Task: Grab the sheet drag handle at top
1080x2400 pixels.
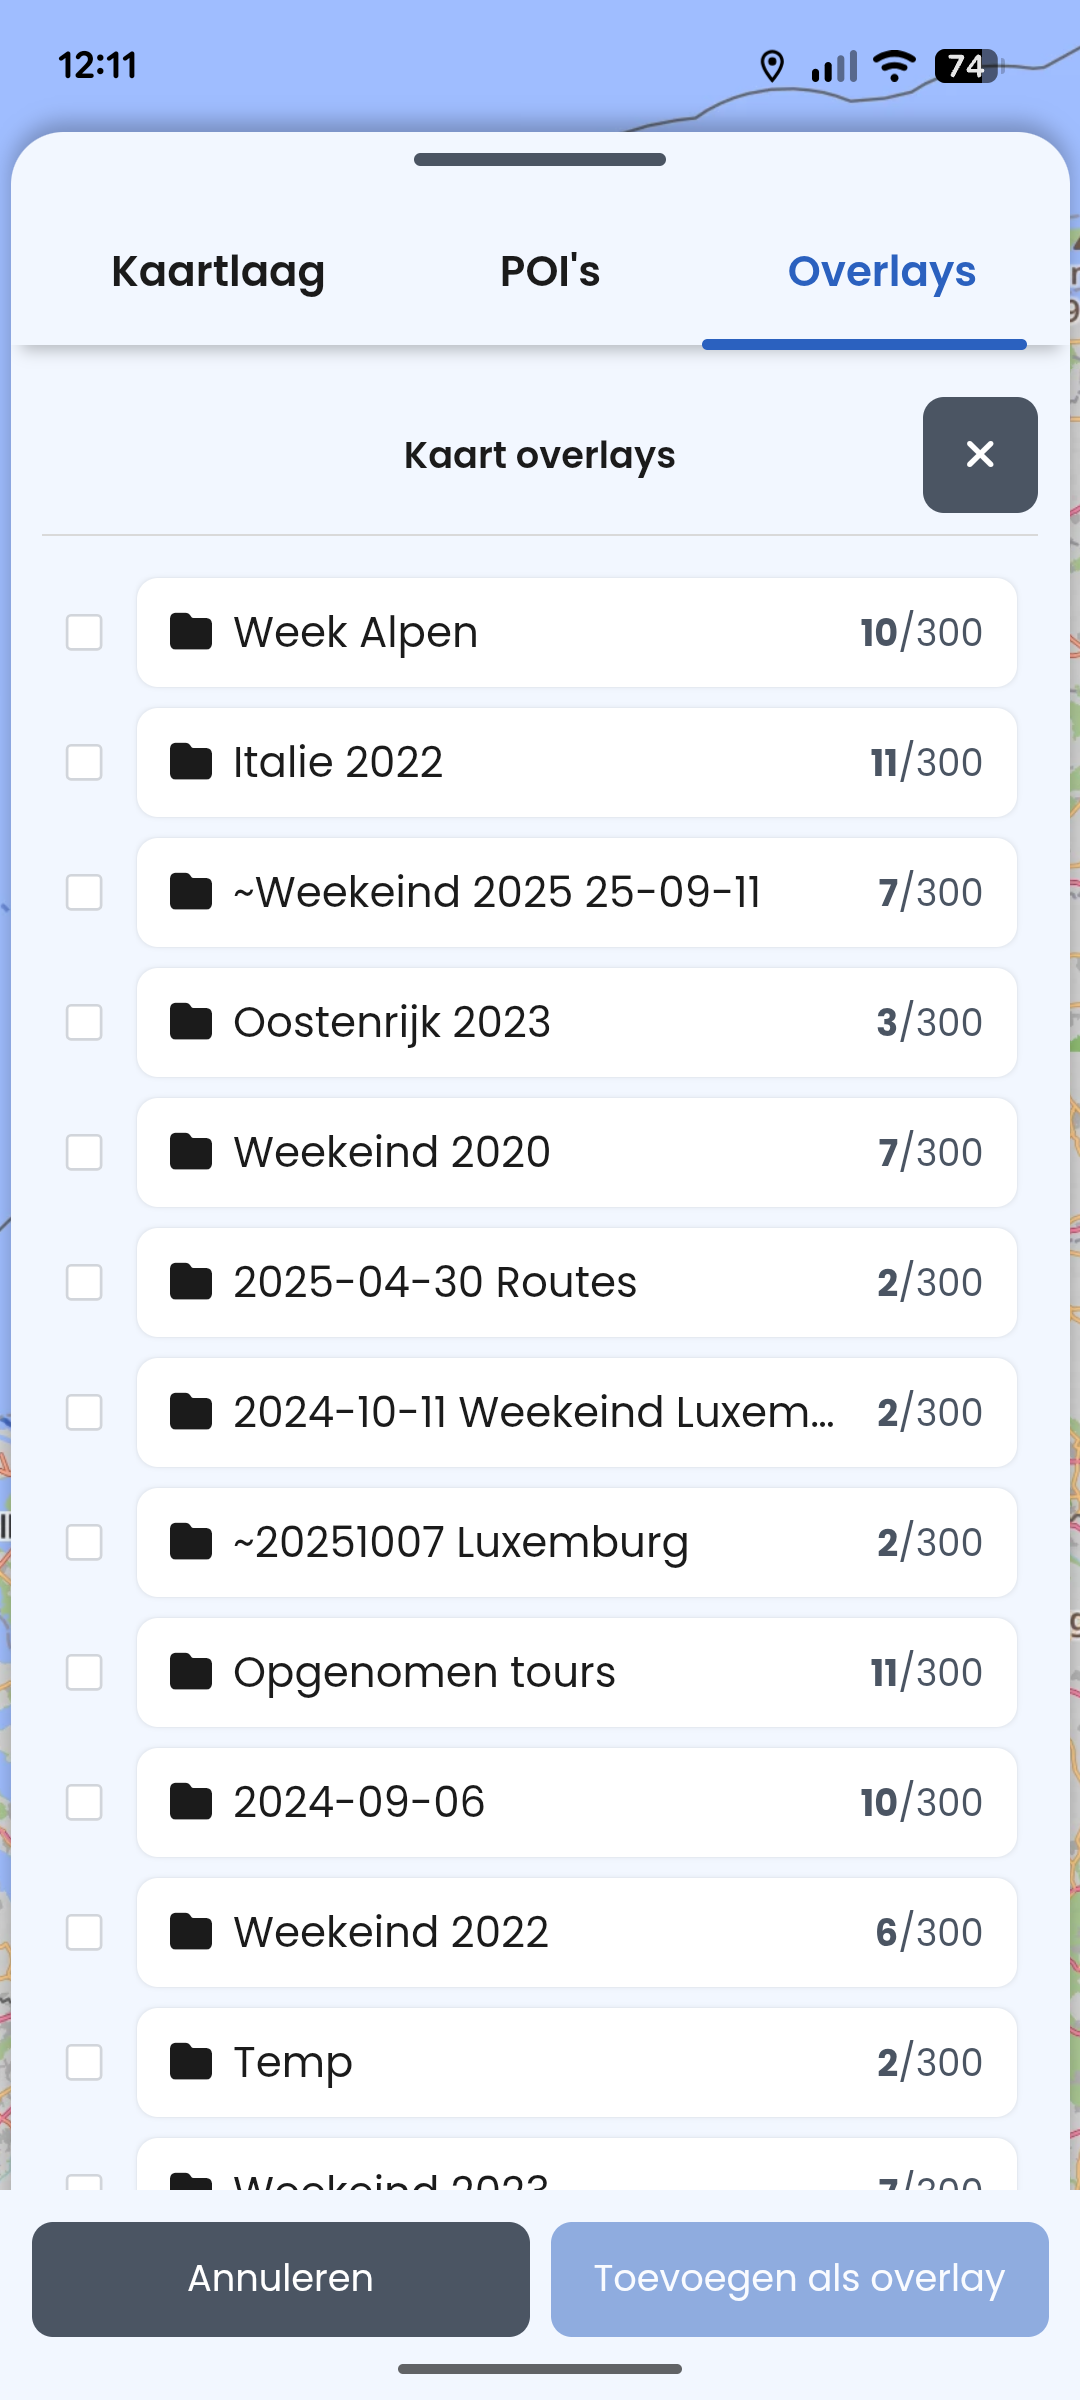Action: (540, 160)
